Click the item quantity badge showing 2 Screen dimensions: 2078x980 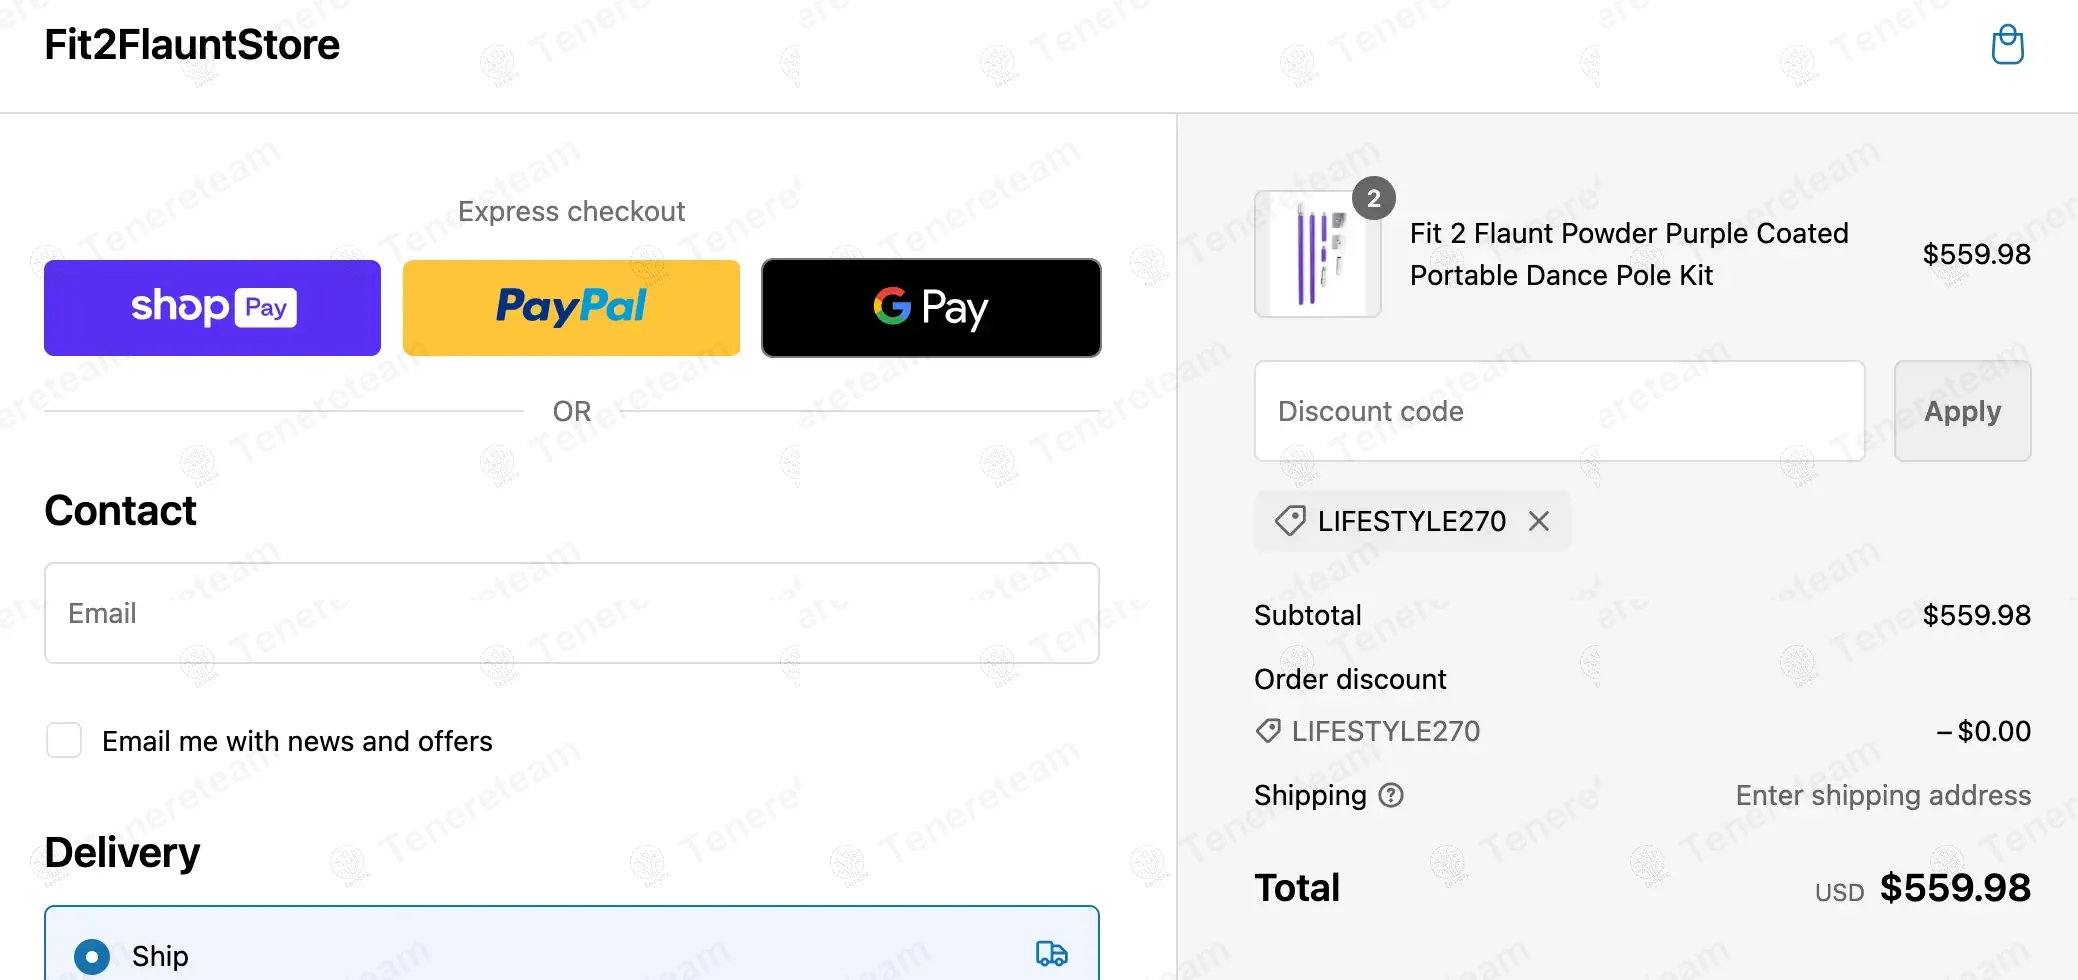1373,198
